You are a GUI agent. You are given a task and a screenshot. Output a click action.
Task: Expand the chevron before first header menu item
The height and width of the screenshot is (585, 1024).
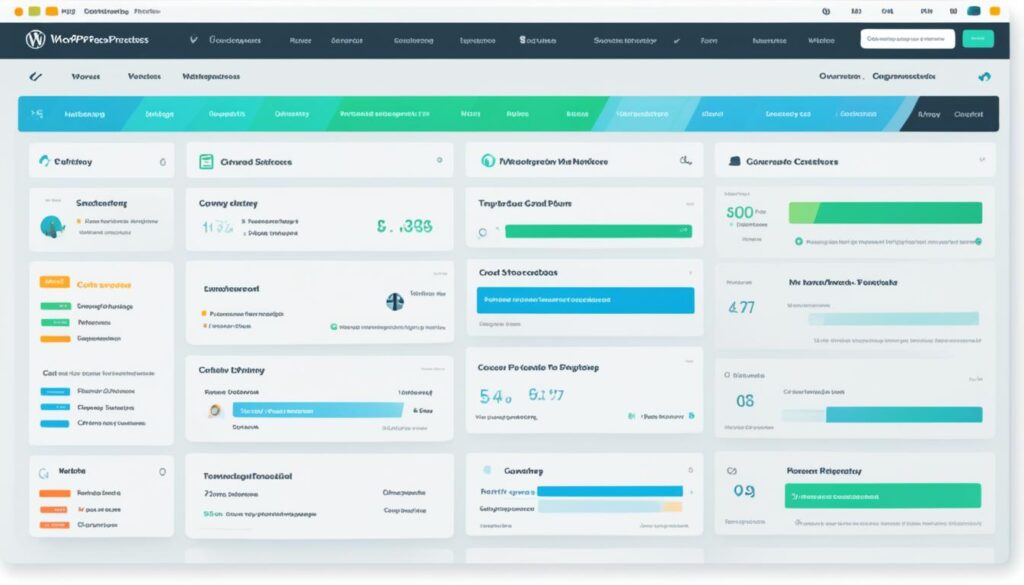click(x=193, y=40)
